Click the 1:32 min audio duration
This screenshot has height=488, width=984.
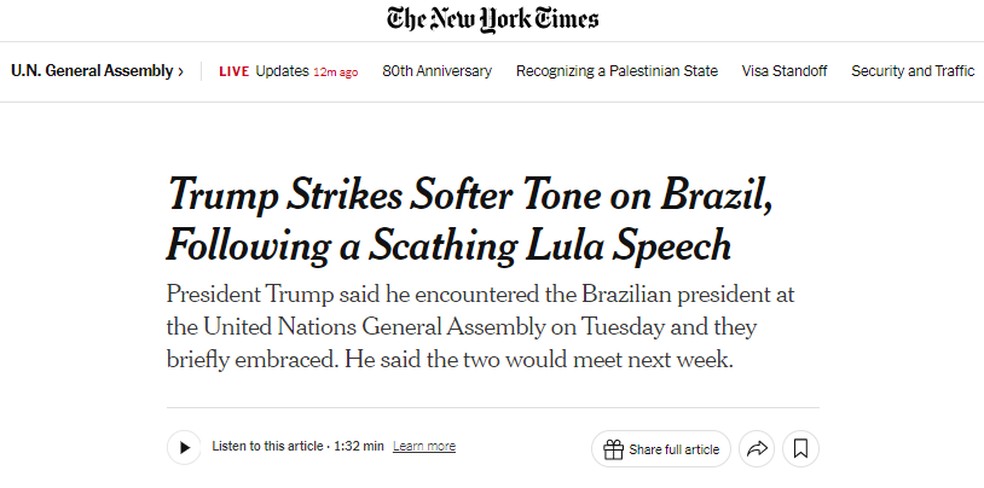(x=358, y=447)
